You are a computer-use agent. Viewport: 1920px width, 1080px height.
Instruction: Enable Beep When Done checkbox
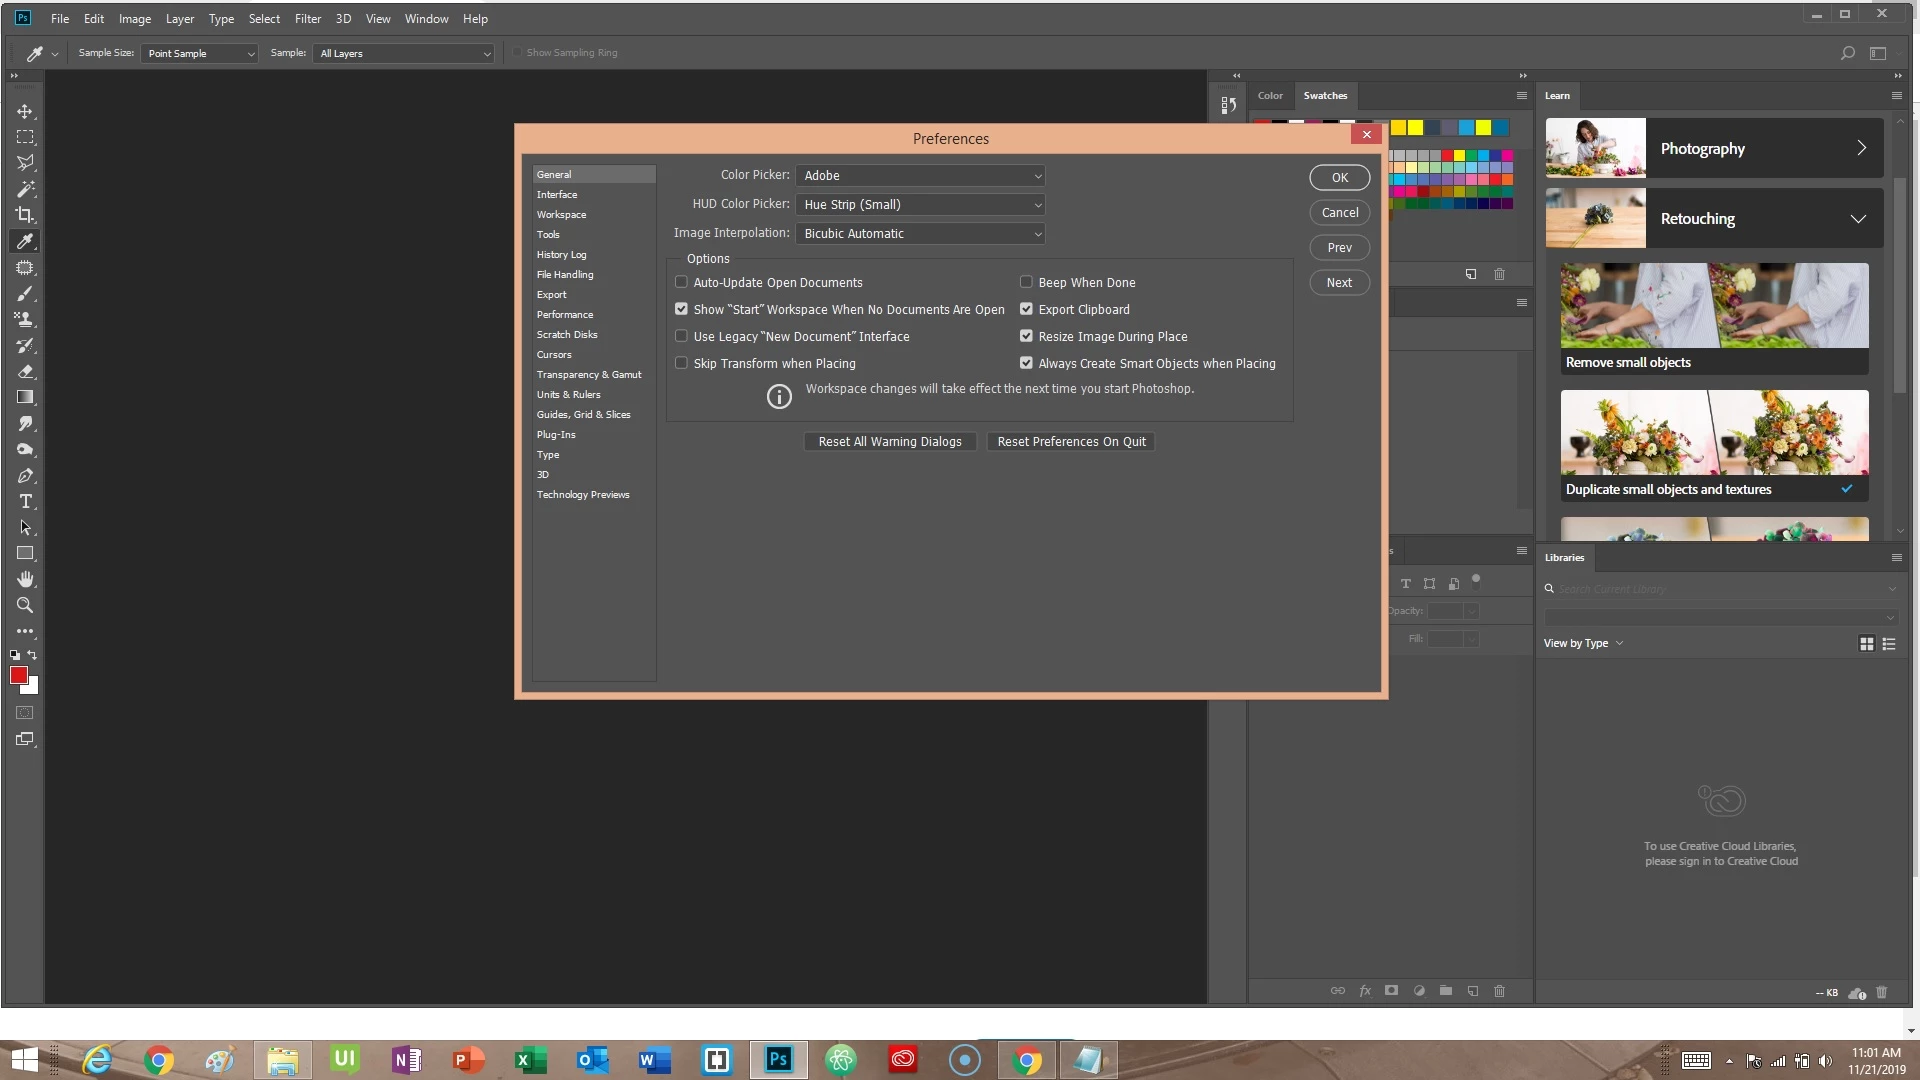pos(1026,282)
